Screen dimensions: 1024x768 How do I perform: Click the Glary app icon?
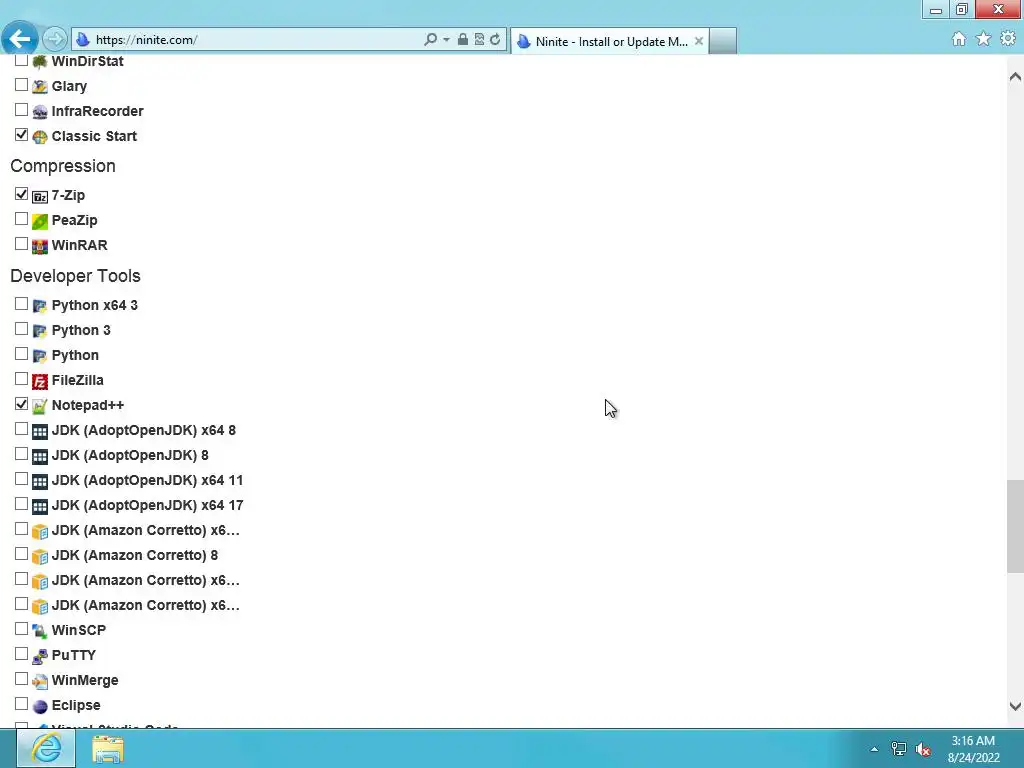(40, 86)
